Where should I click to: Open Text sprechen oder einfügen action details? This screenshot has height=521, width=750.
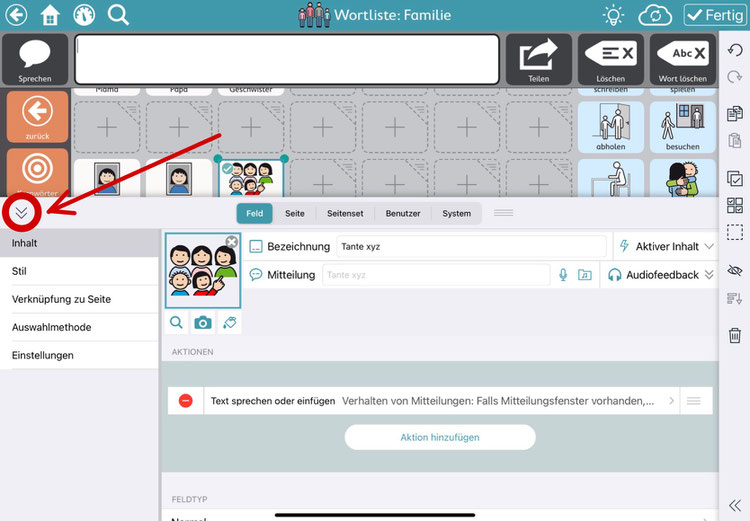click(440, 401)
